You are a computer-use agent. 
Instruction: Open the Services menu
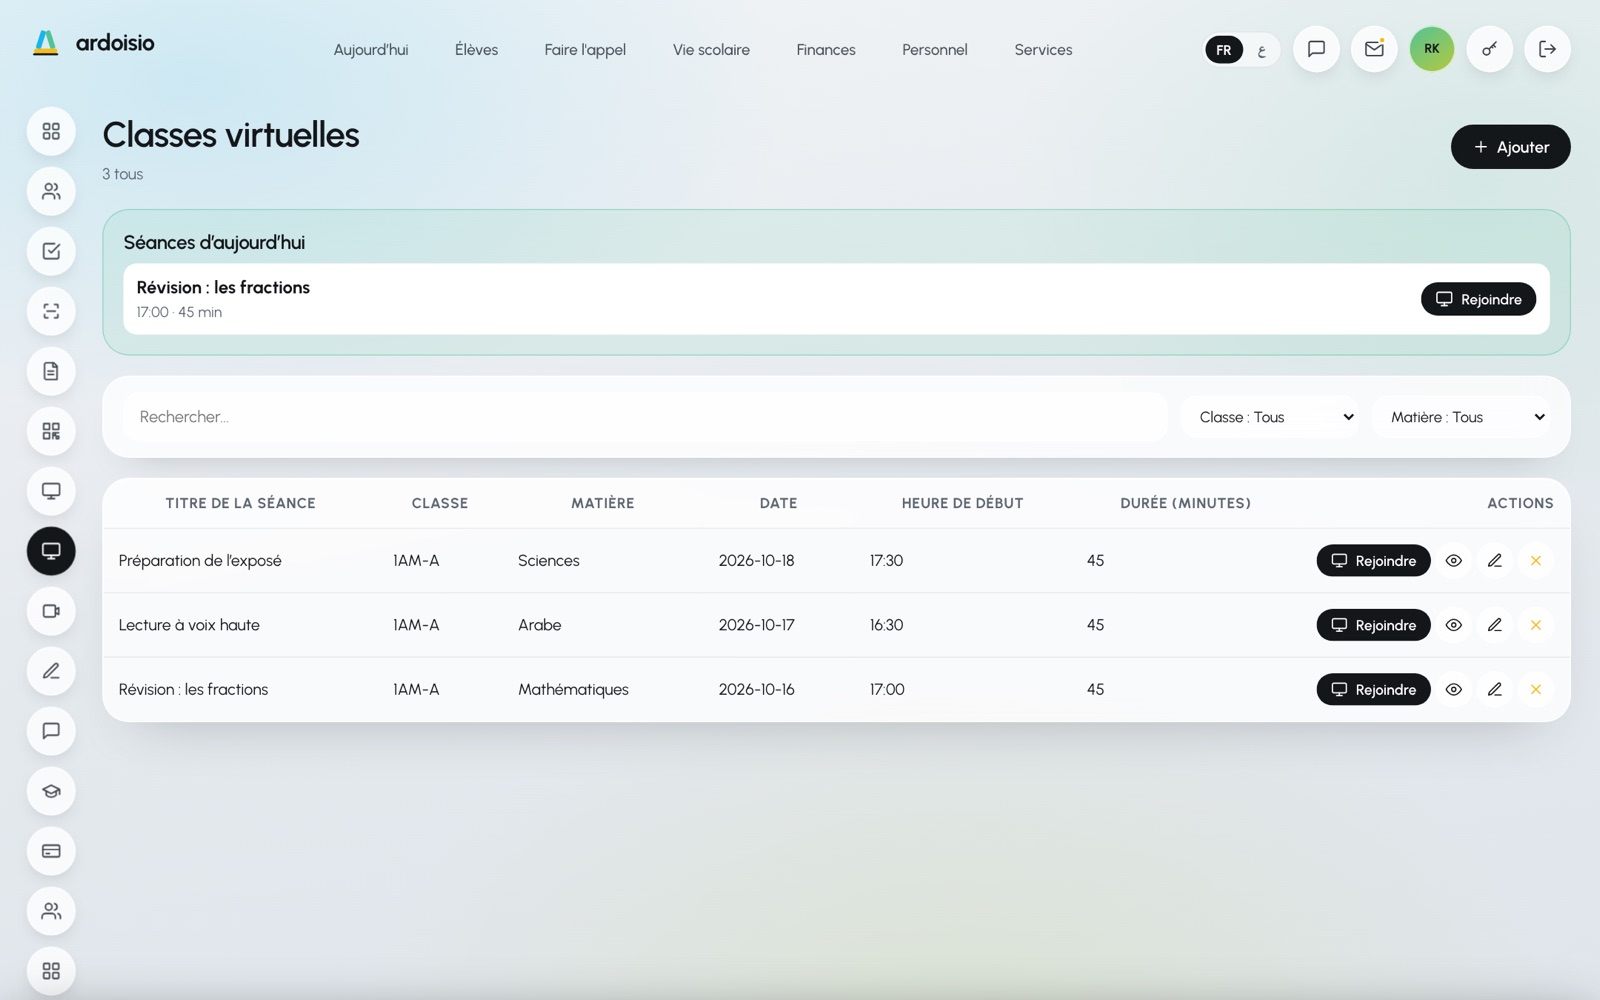[1043, 49]
